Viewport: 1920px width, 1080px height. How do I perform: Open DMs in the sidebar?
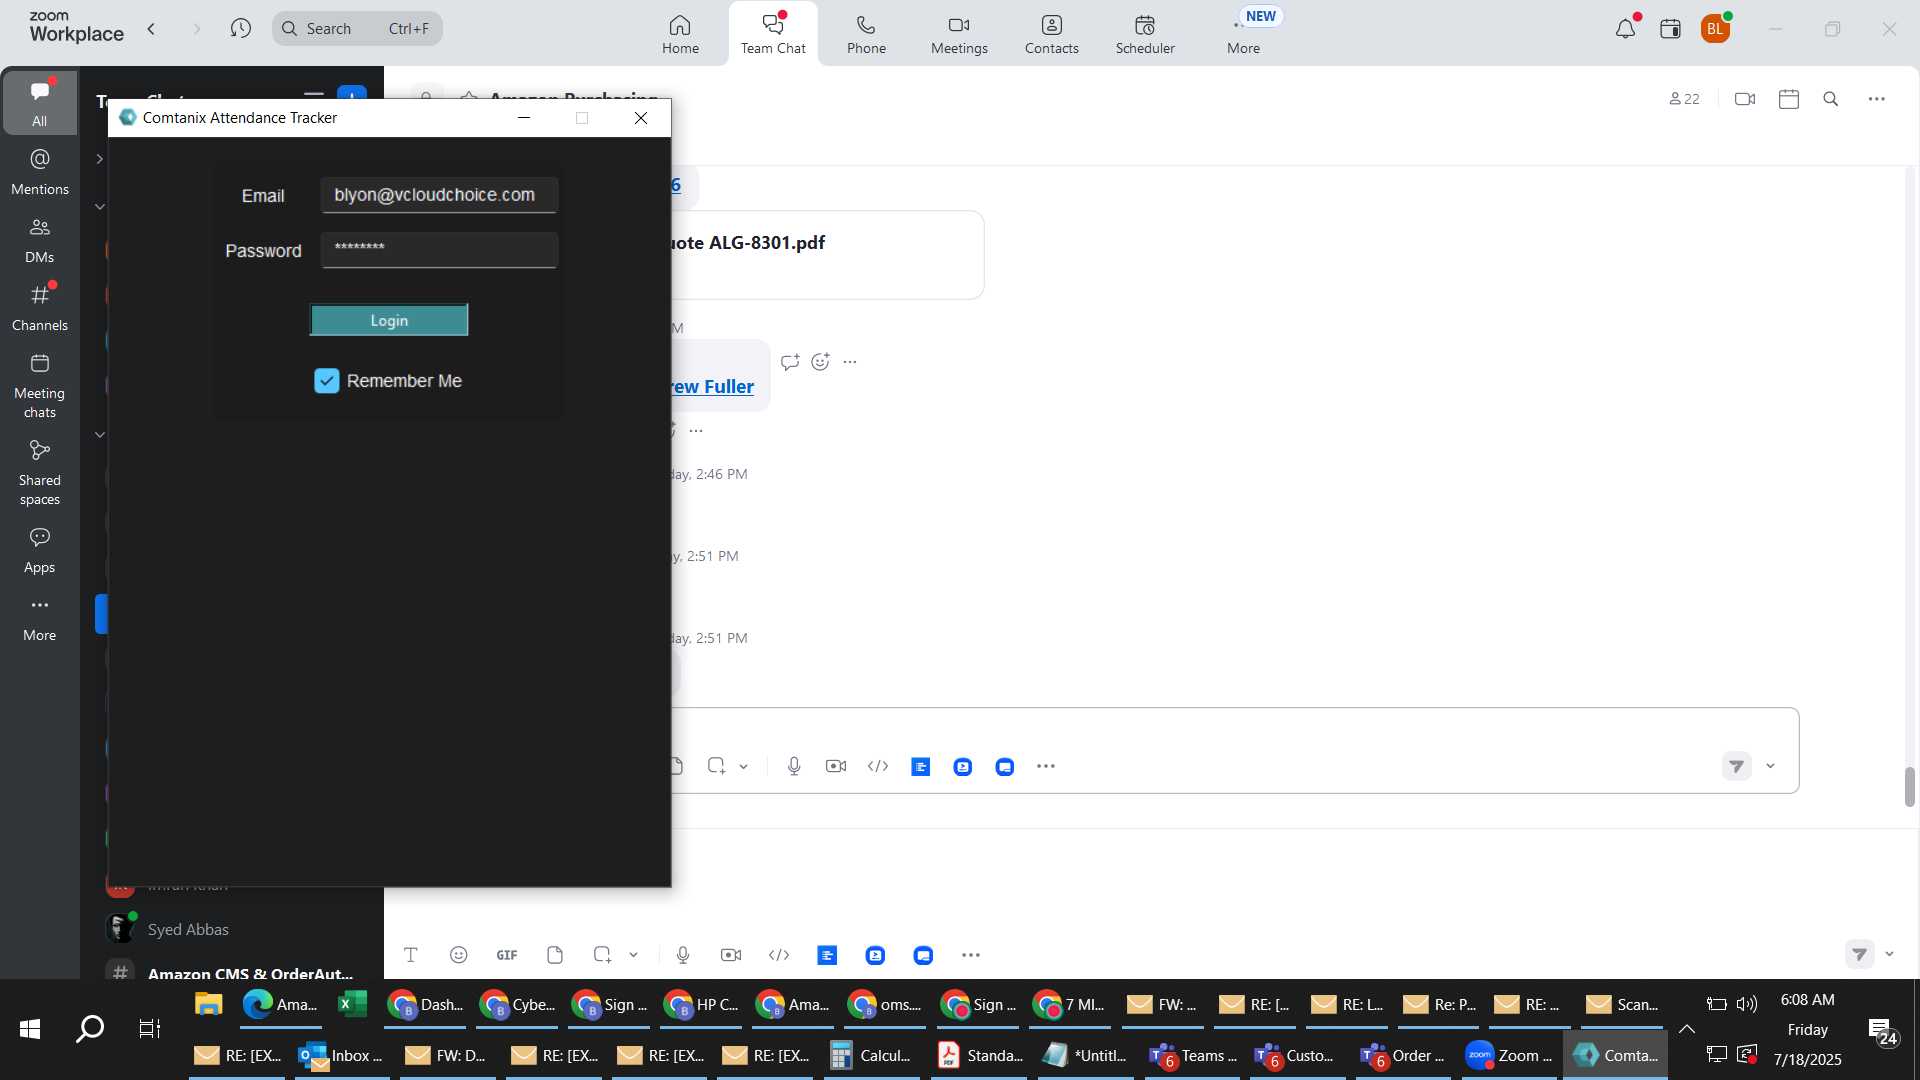tap(40, 239)
